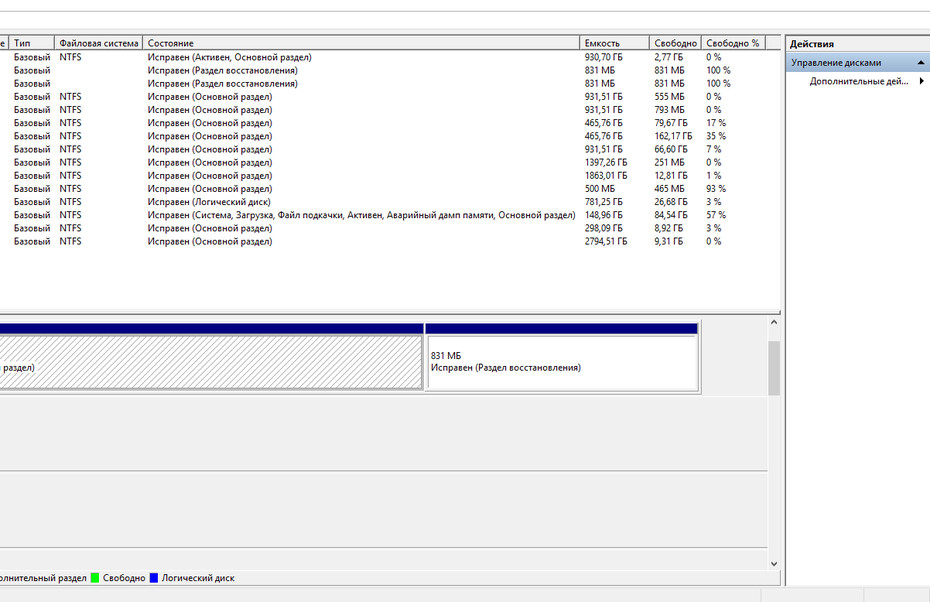This screenshot has width=930, height=602.
Task: Click the blue Логический диск legend swatch
Action: pyautogui.click(x=154, y=578)
